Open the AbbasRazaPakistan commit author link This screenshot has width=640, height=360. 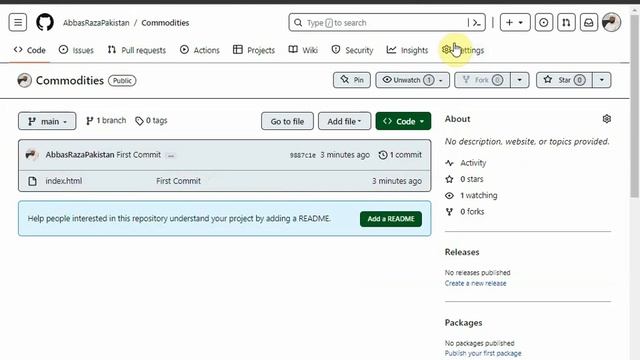80,155
